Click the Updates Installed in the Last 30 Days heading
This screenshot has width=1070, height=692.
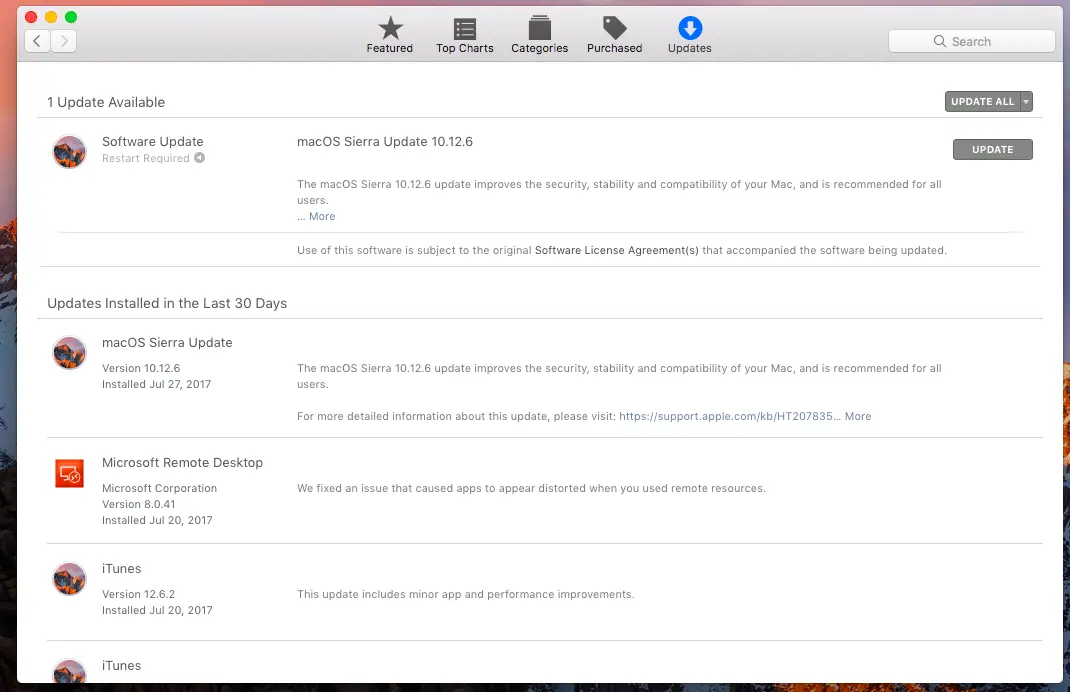(167, 304)
